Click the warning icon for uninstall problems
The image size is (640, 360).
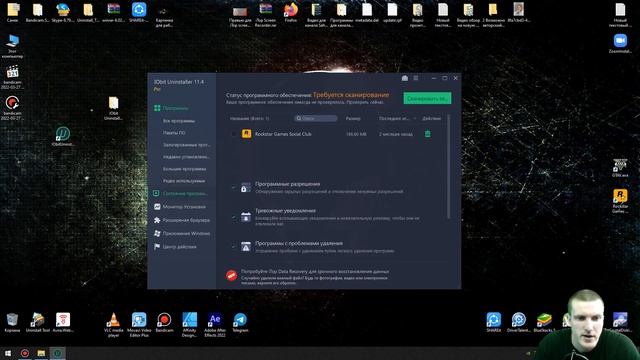tap(246, 246)
